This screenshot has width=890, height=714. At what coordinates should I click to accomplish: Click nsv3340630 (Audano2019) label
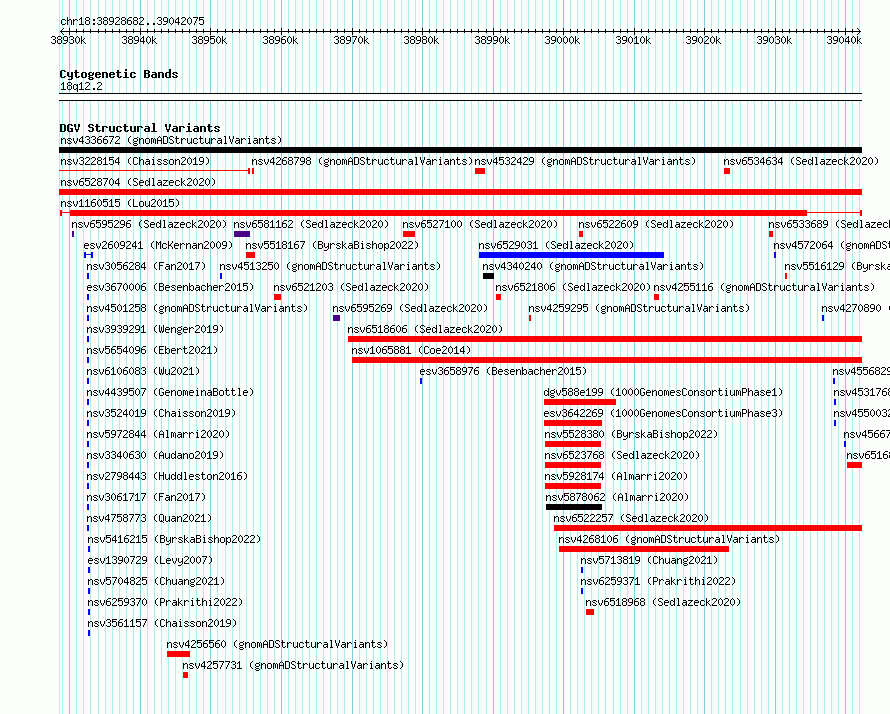155,455
